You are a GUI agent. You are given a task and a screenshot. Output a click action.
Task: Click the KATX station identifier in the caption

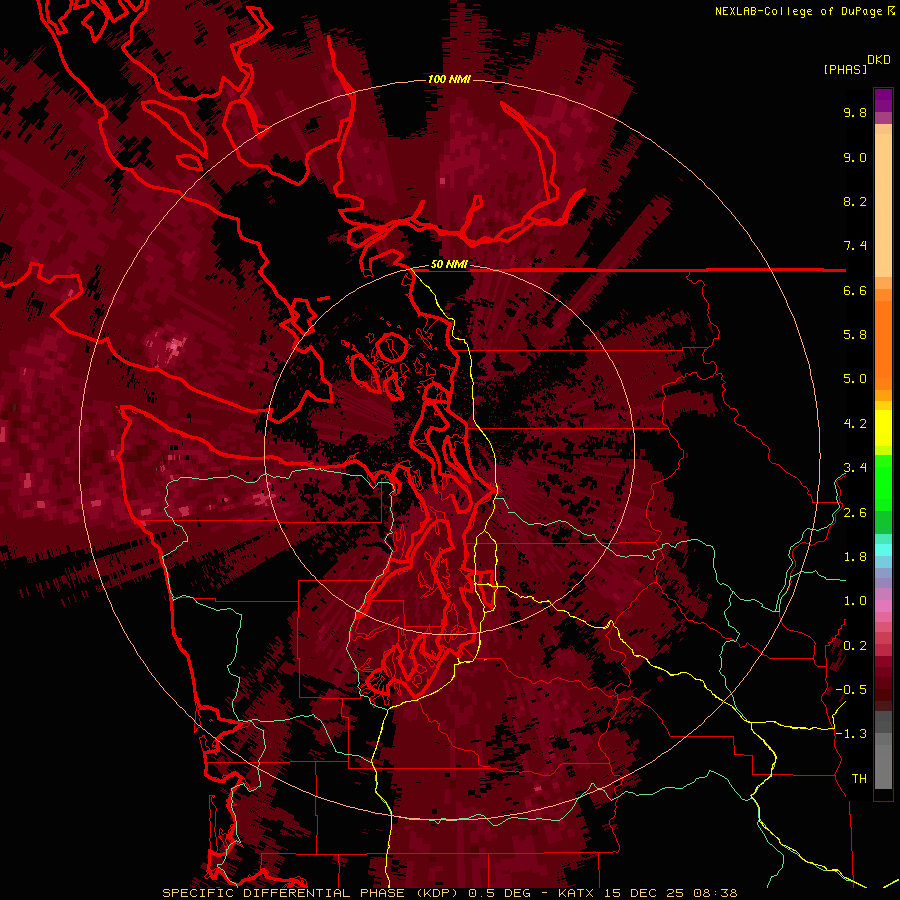click(577, 893)
